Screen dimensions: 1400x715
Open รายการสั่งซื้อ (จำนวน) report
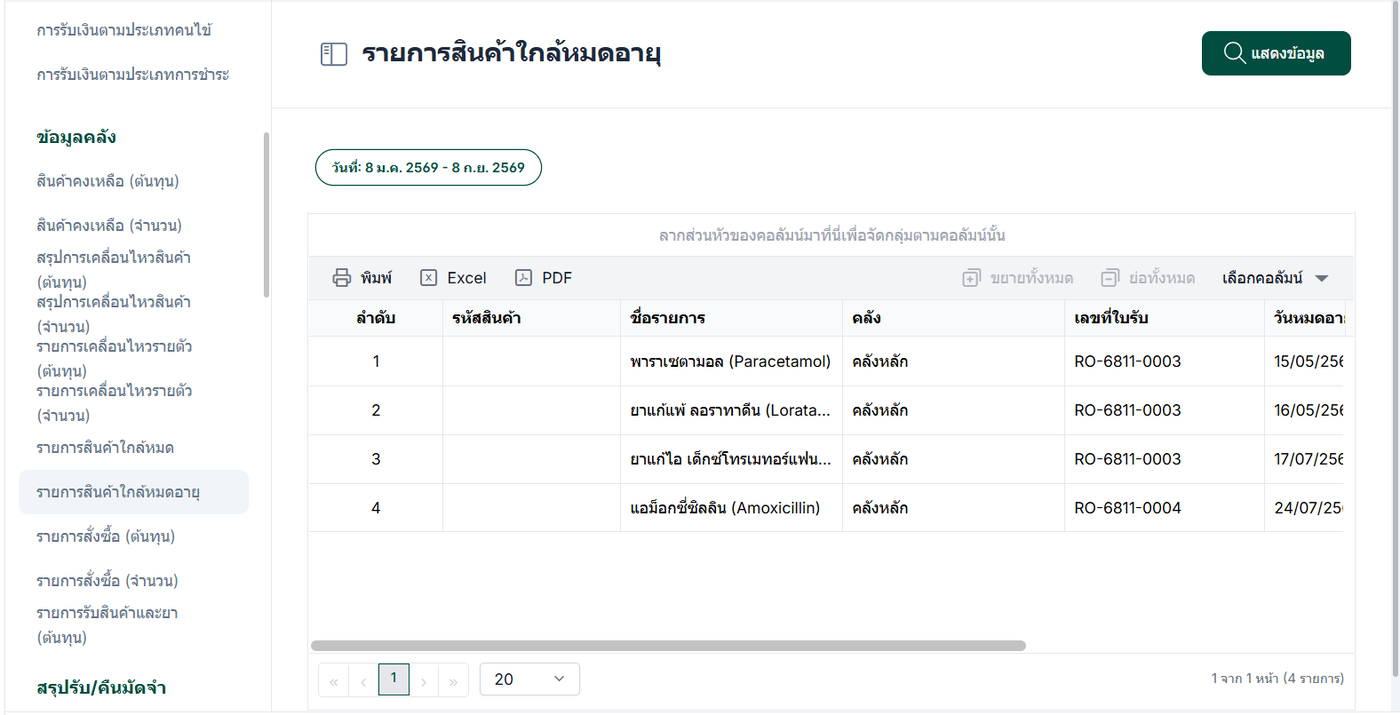107,581
